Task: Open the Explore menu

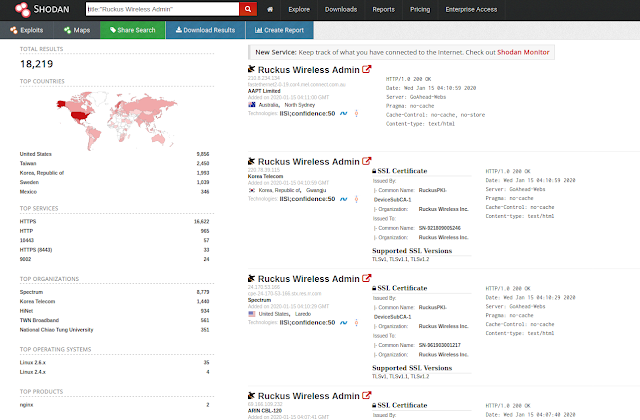Action: 299,9
